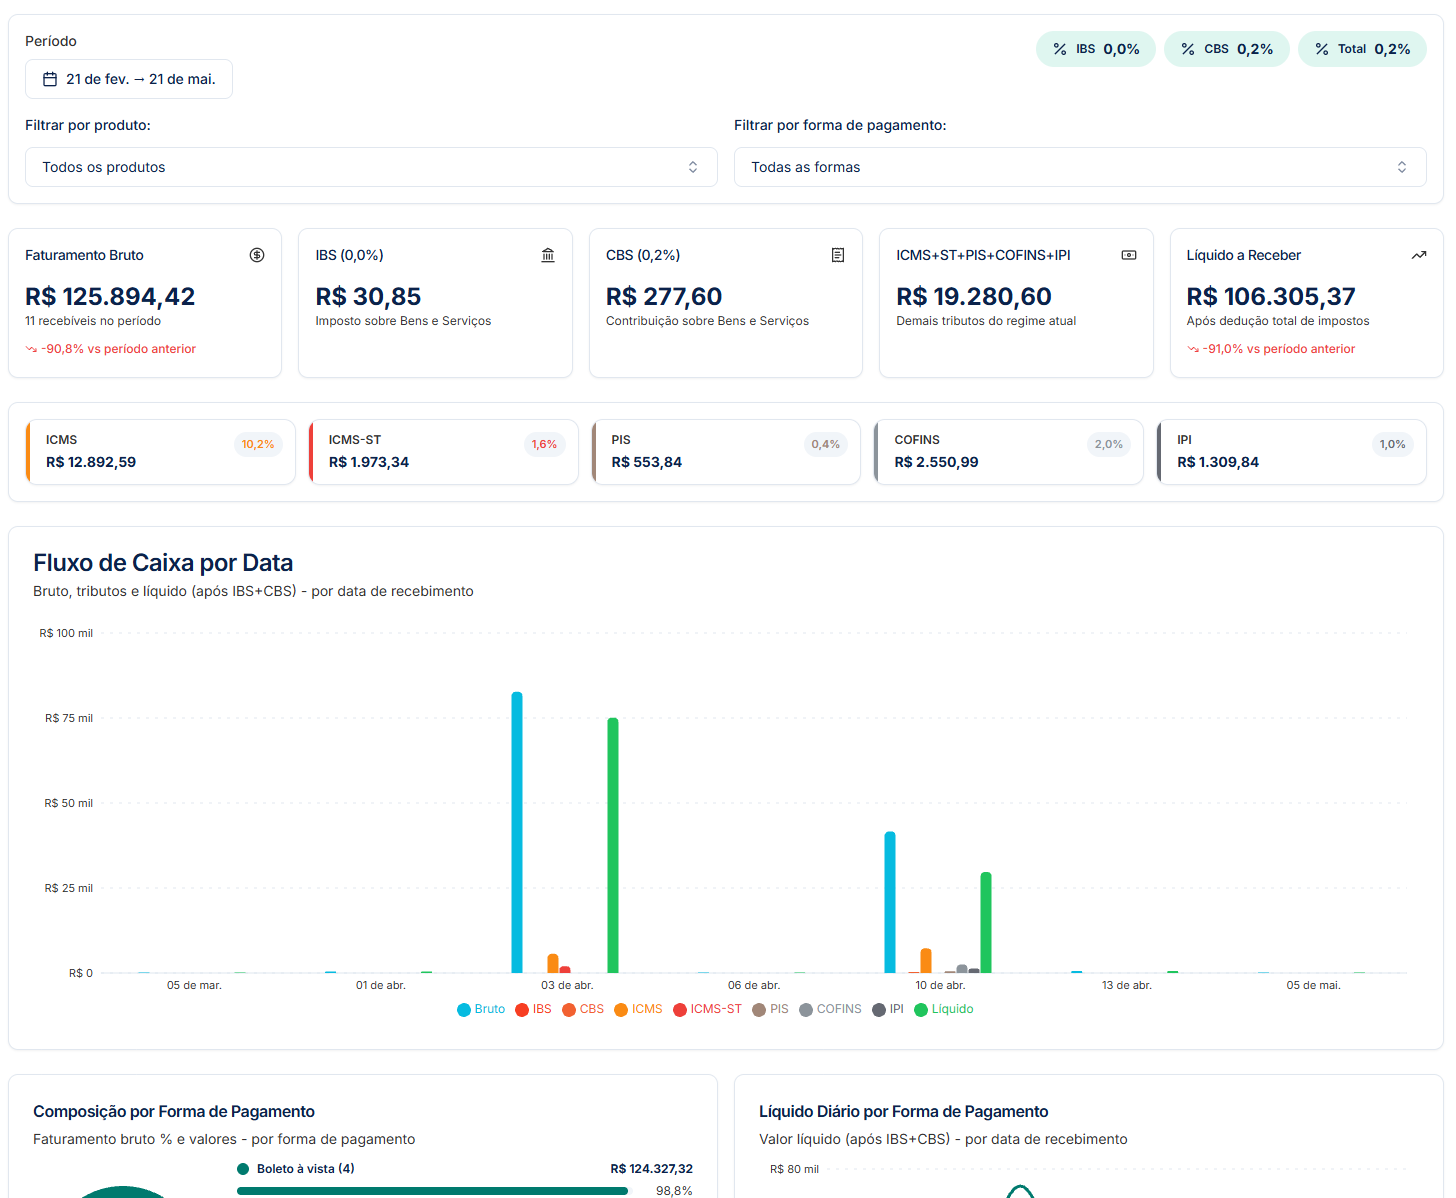Click the IPI 1,0% percentage badge
Image resolution: width=1456 pixels, height=1198 pixels.
[1393, 444]
